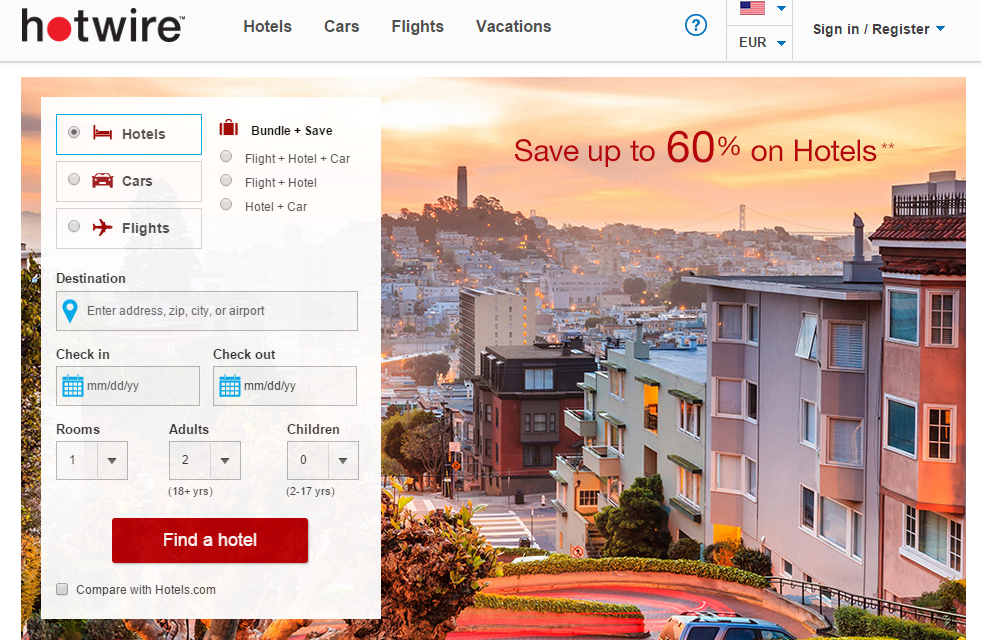Select the Hotel + Car bundle radio button

click(x=226, y=204)
